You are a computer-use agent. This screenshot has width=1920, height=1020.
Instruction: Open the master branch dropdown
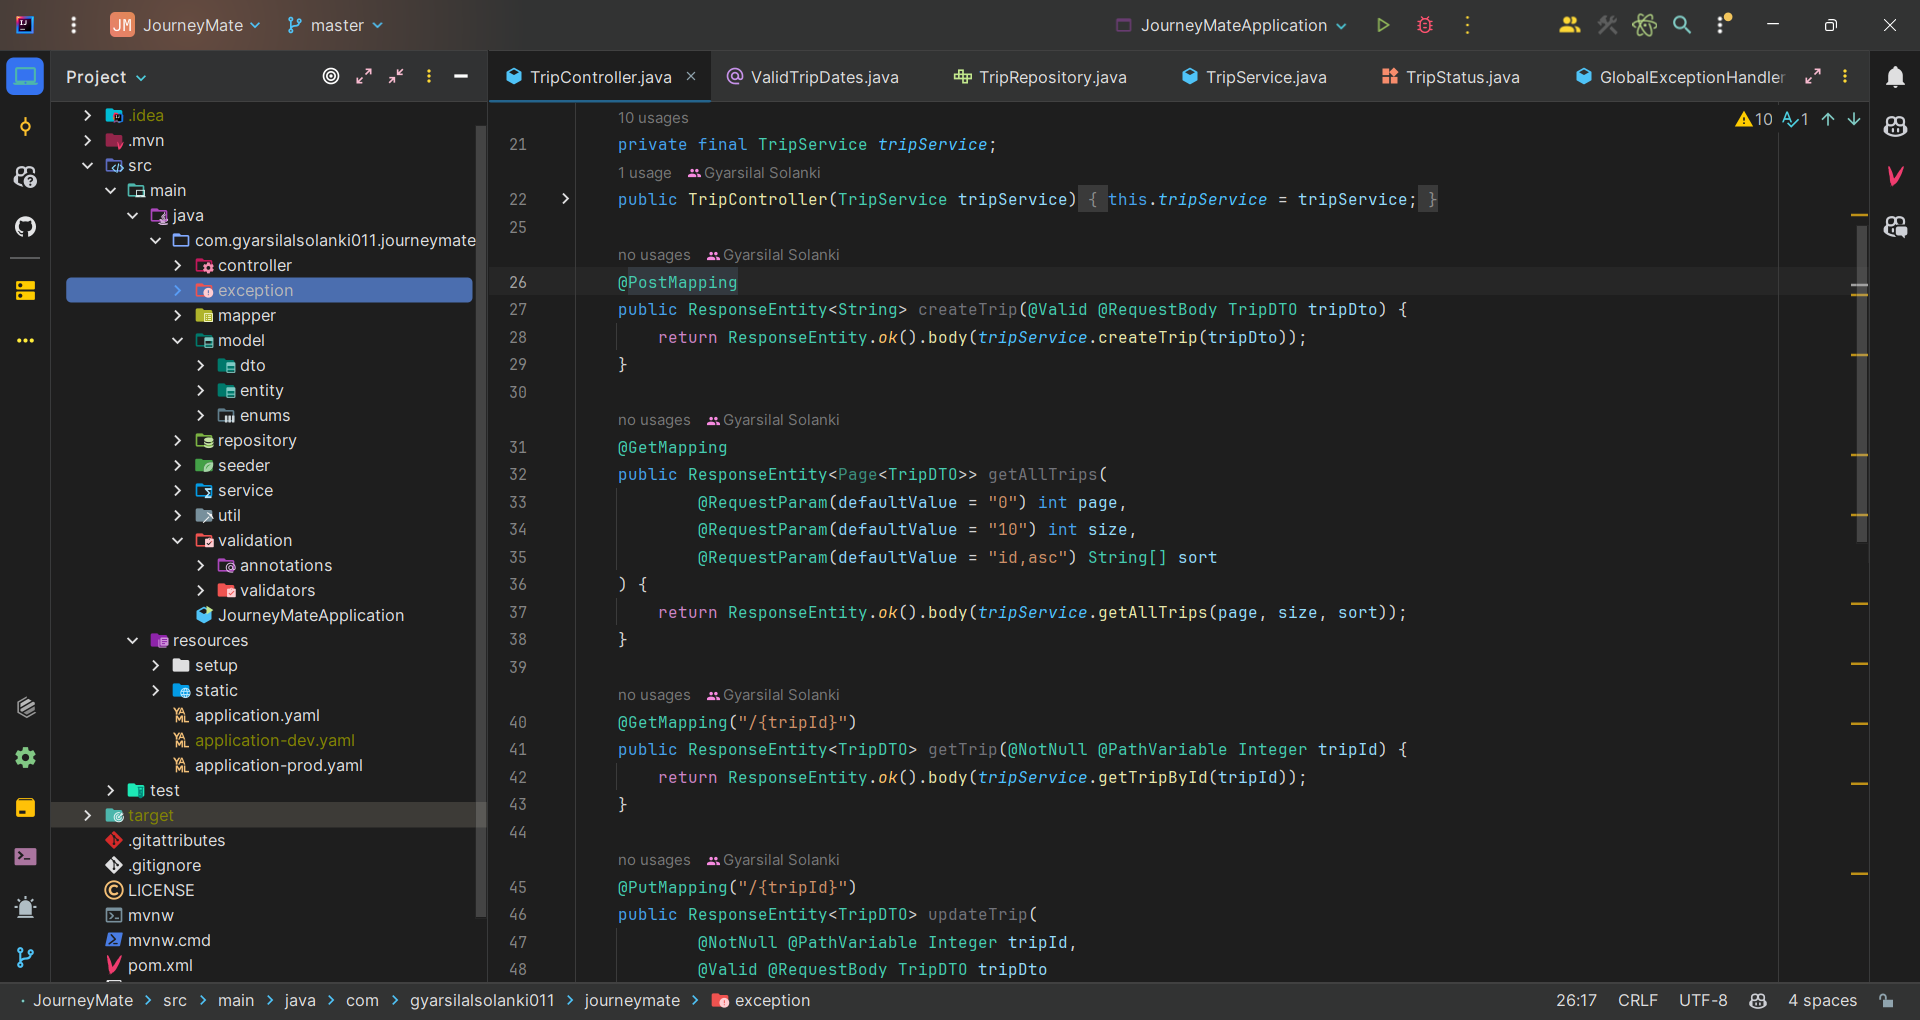335,25
